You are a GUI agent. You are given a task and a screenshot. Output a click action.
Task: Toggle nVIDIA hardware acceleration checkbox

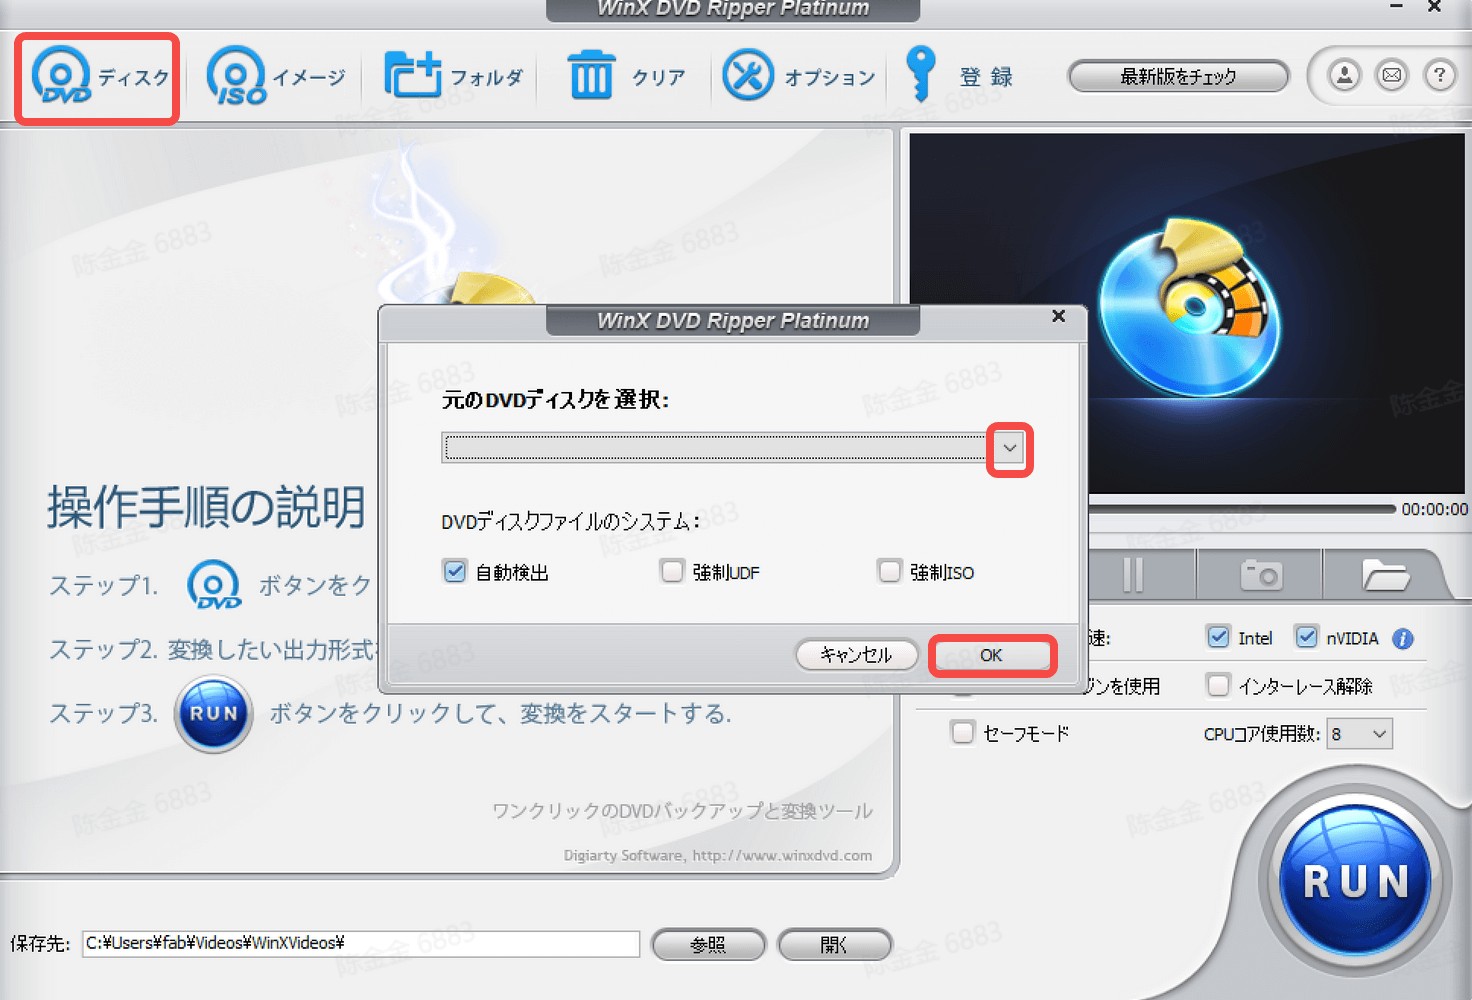click(x=1306, y=637)
